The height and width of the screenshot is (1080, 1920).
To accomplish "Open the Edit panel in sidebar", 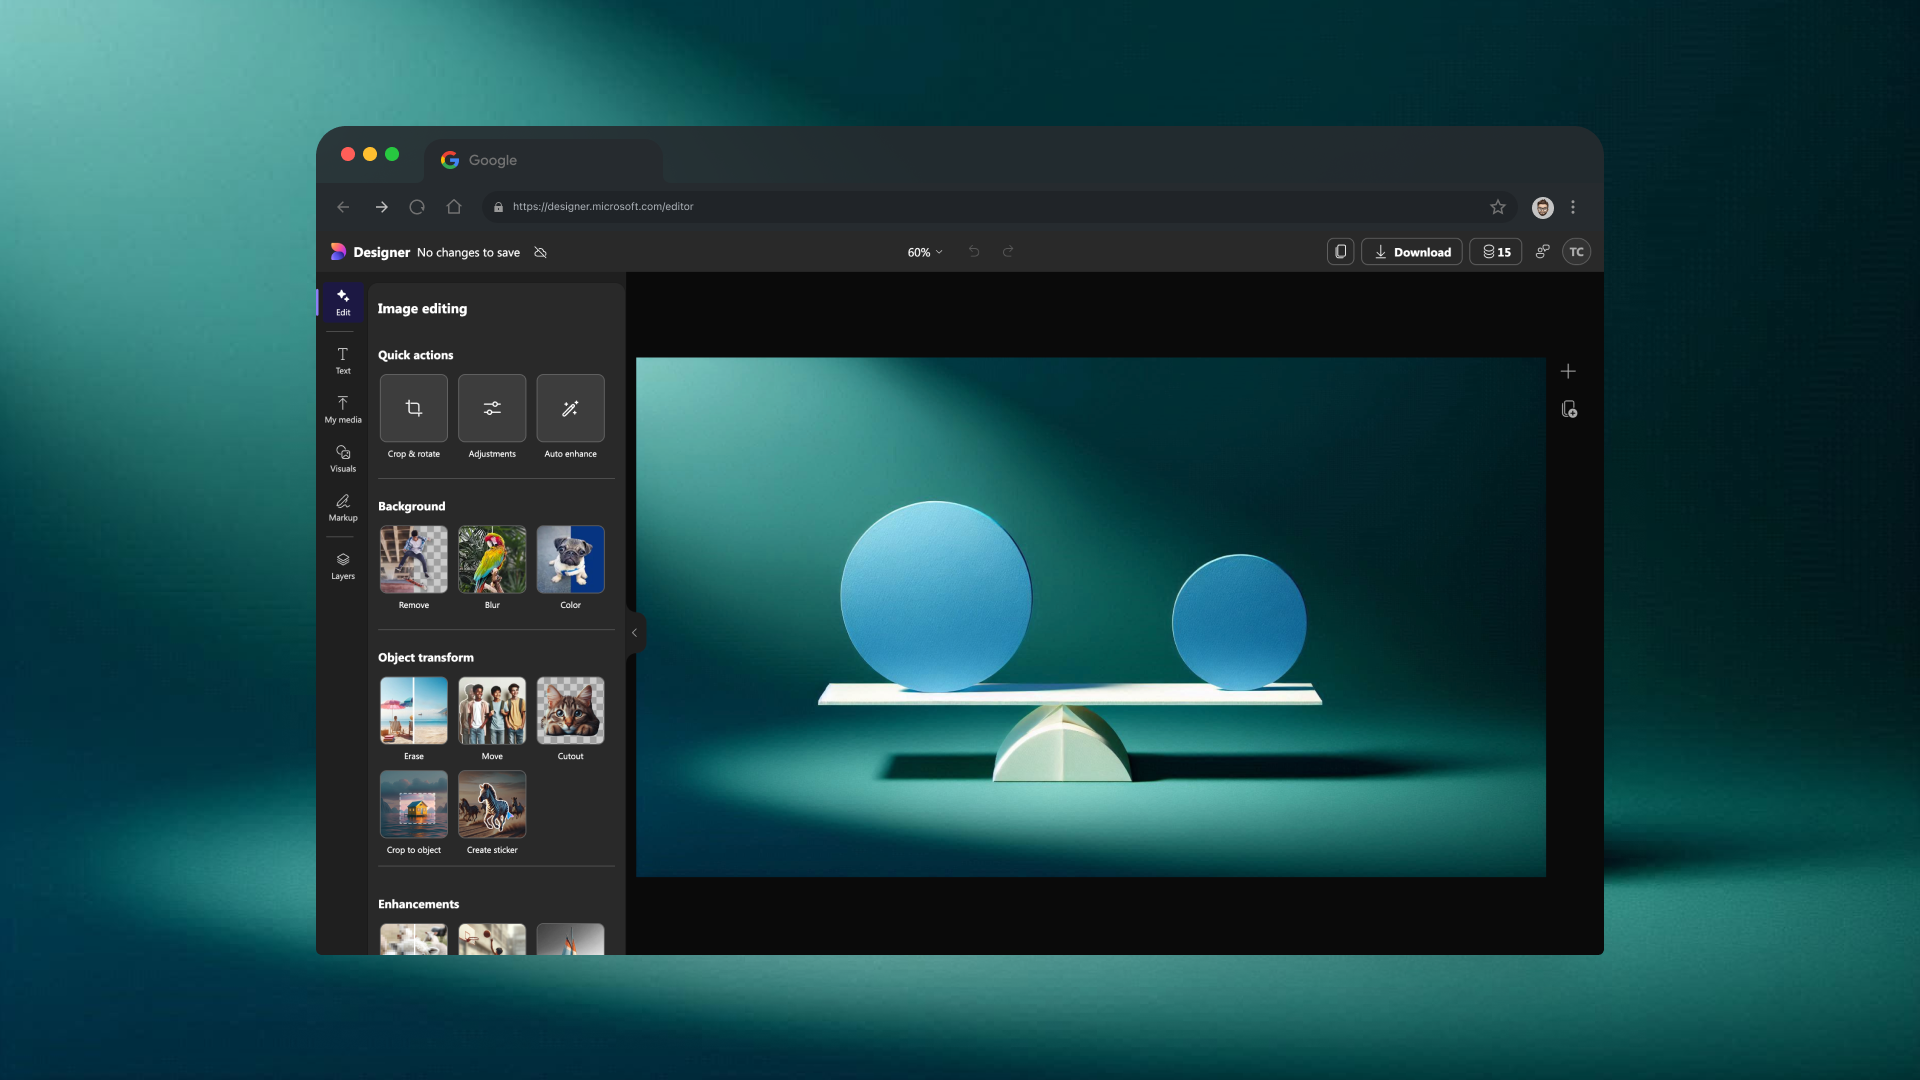I will click(343, 302).
